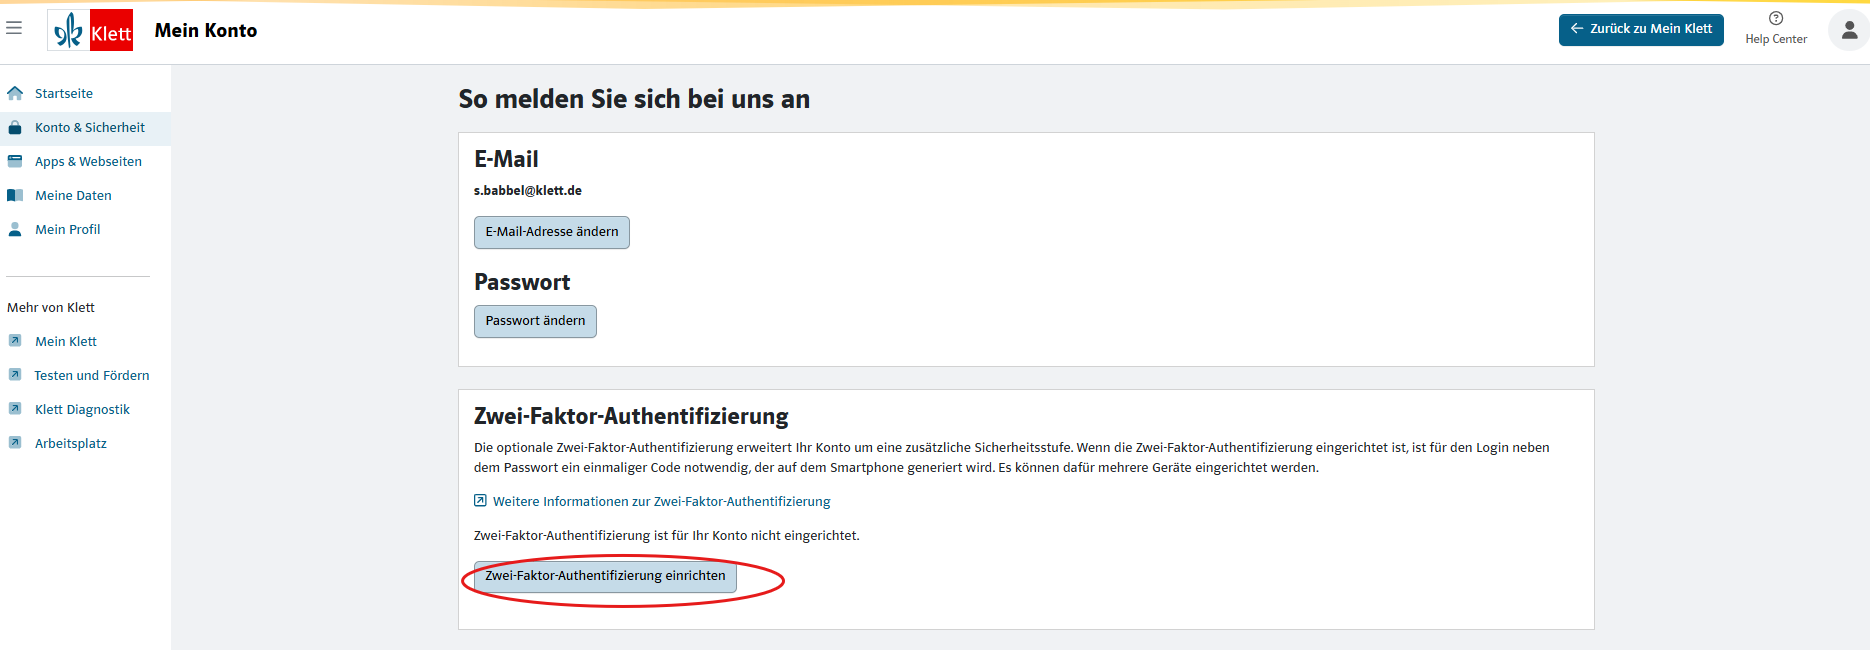The image size is (1870, 650).
Task: Open Apps & Webseiten section
Action: (x=88, y=161)
